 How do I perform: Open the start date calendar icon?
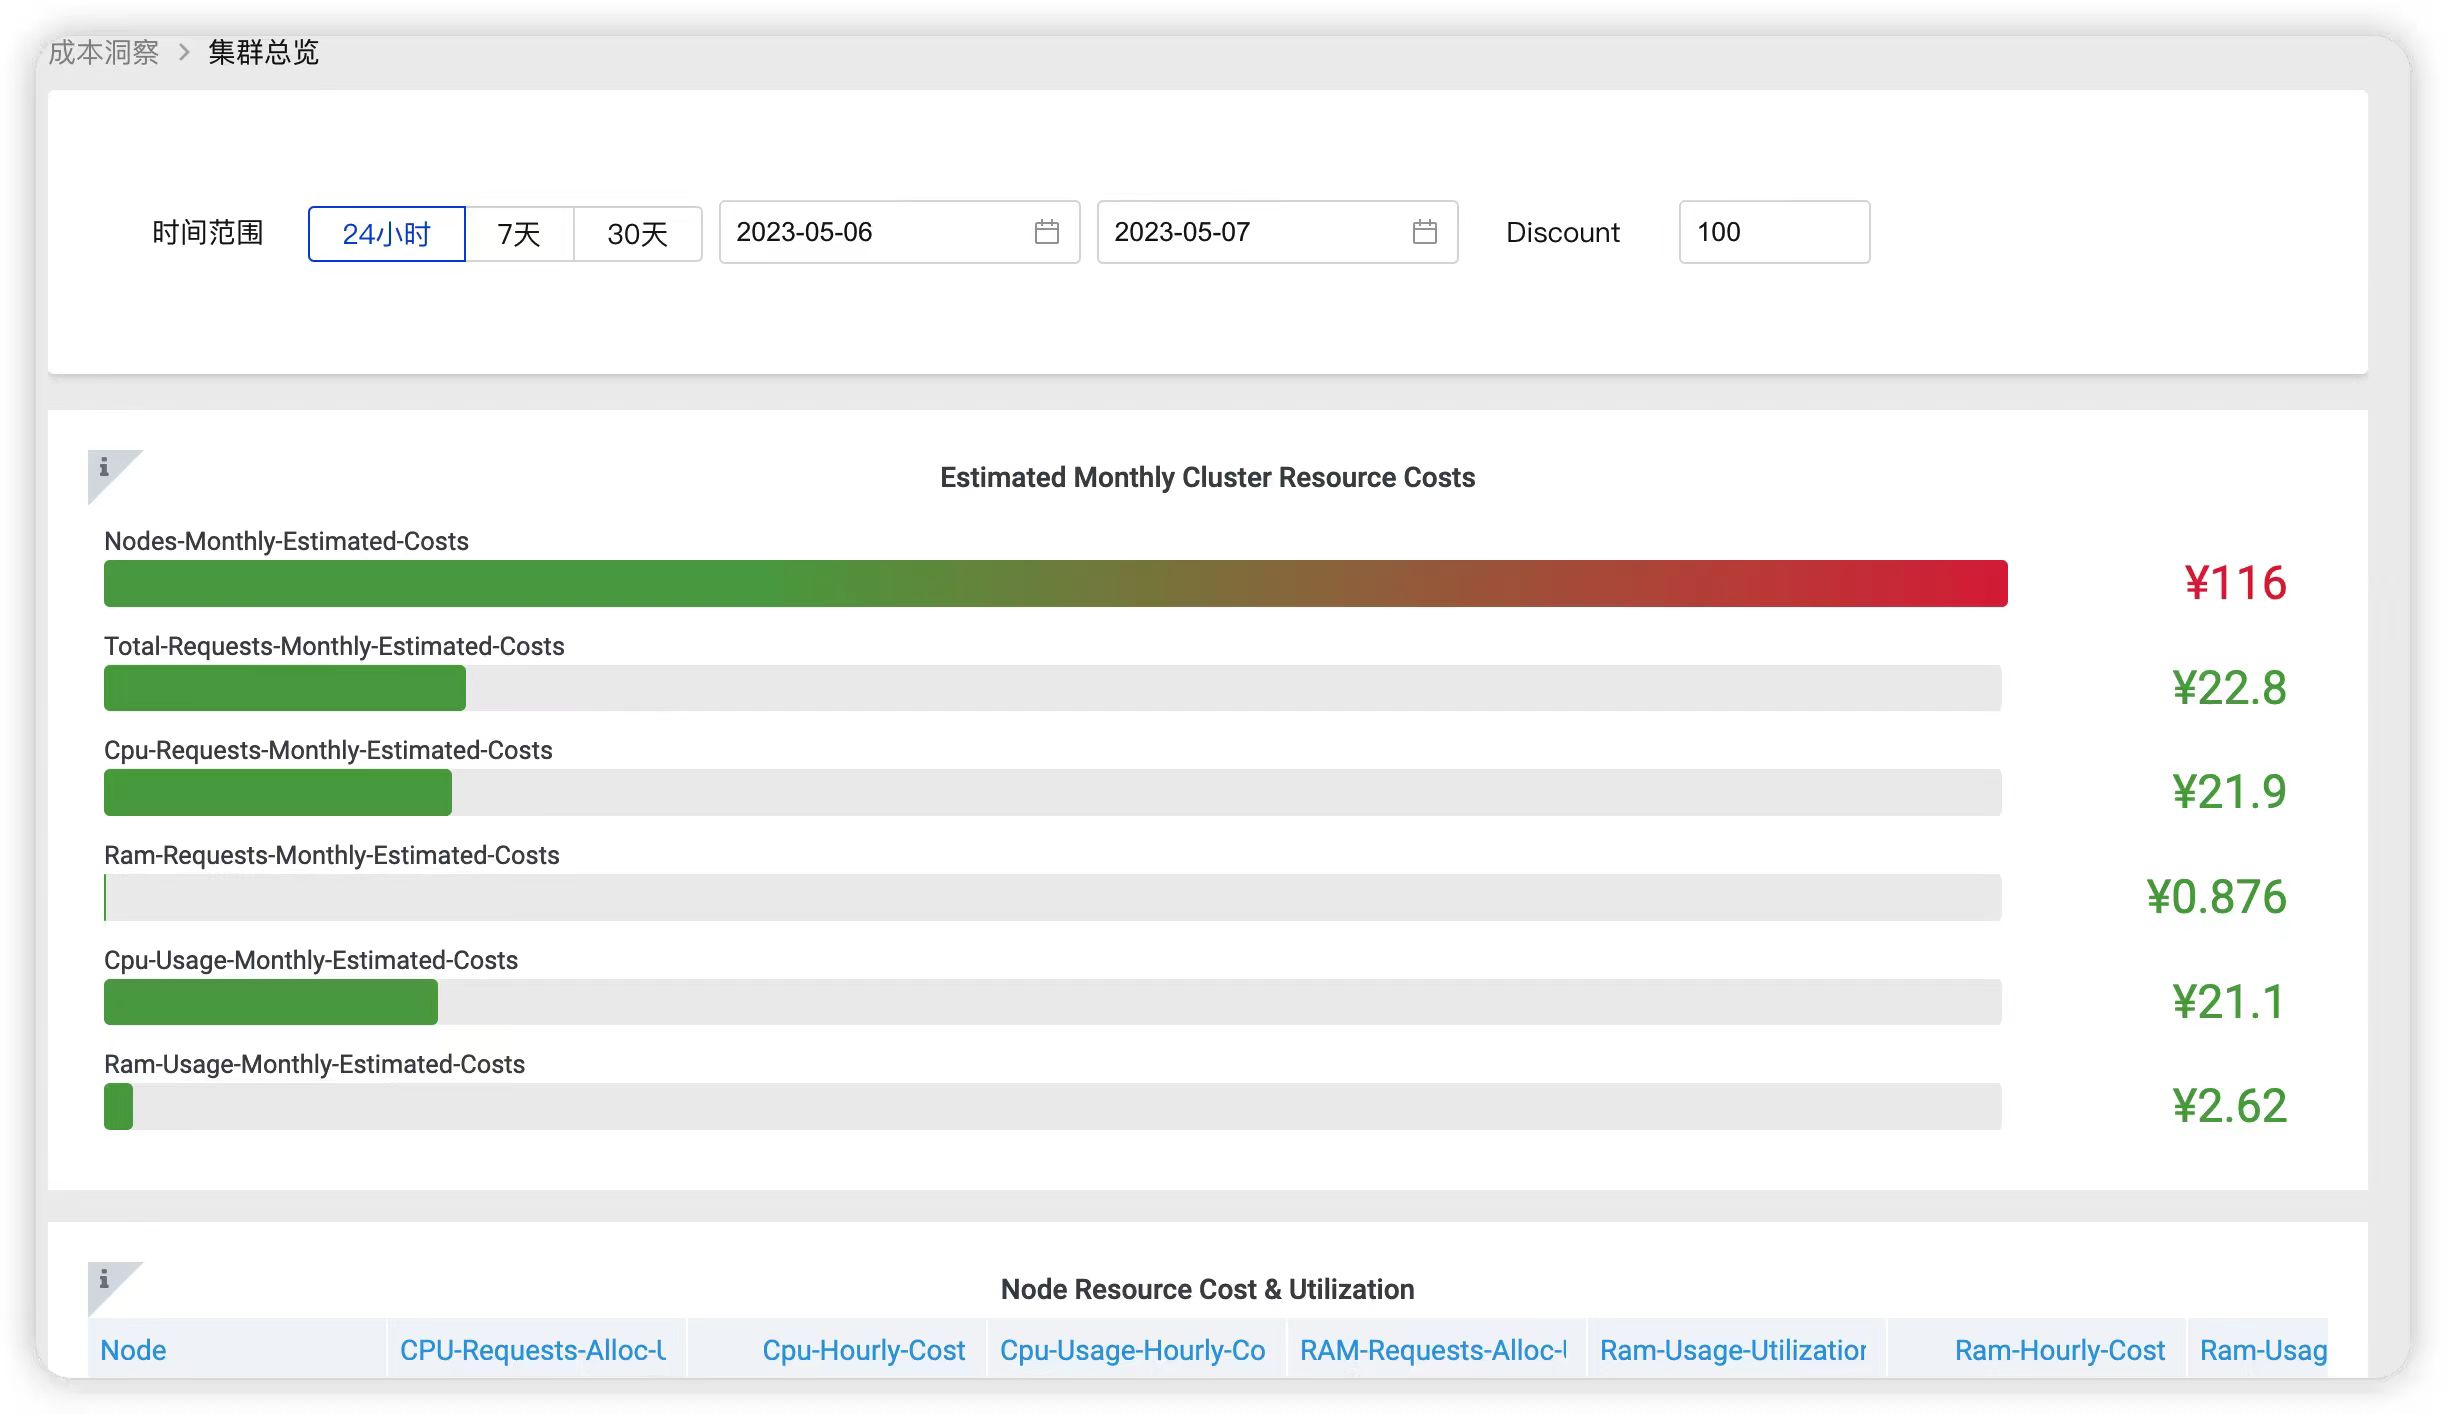click(x=1046, y=232)
